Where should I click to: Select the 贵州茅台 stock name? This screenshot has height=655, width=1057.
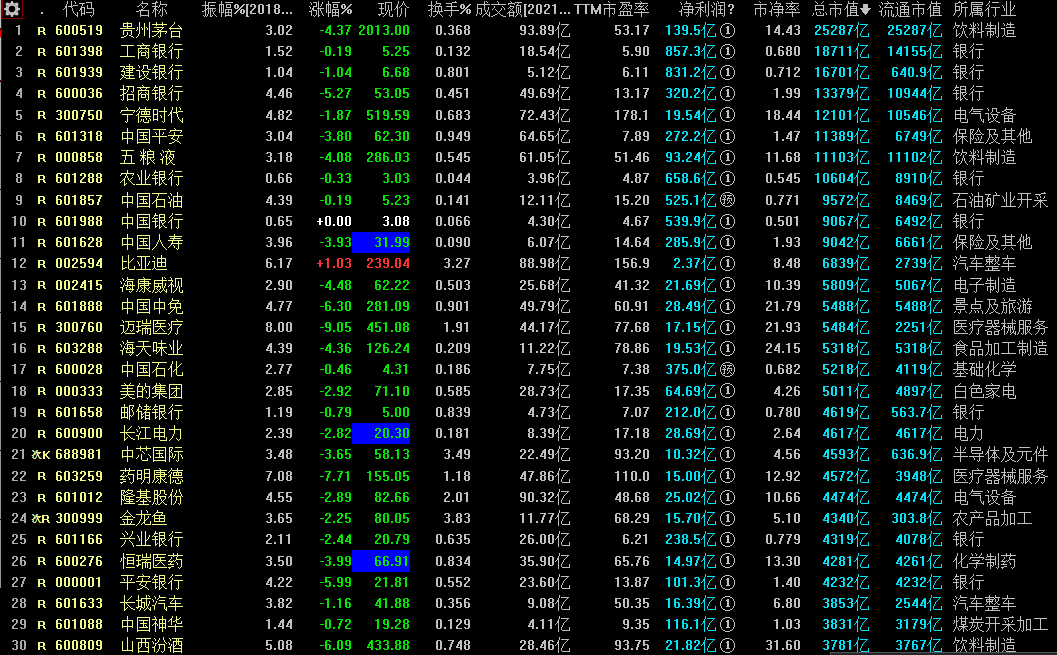click(x=152, y=30)
